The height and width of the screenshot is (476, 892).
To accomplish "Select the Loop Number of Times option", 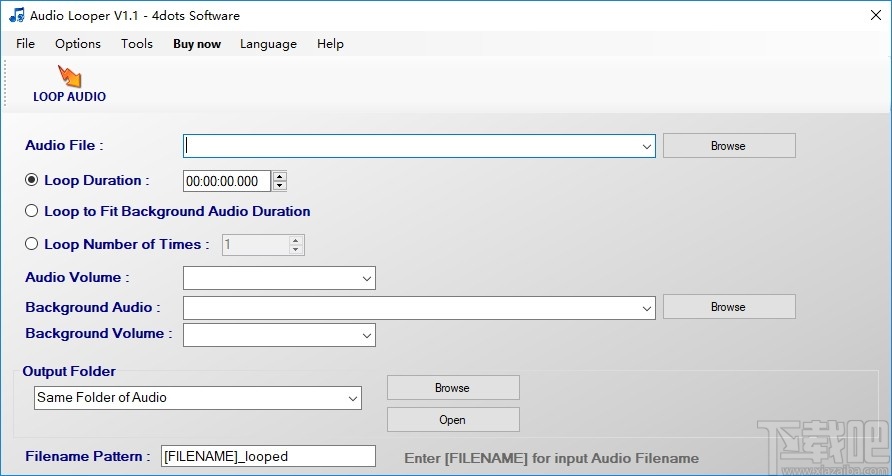I will [31, 244].
